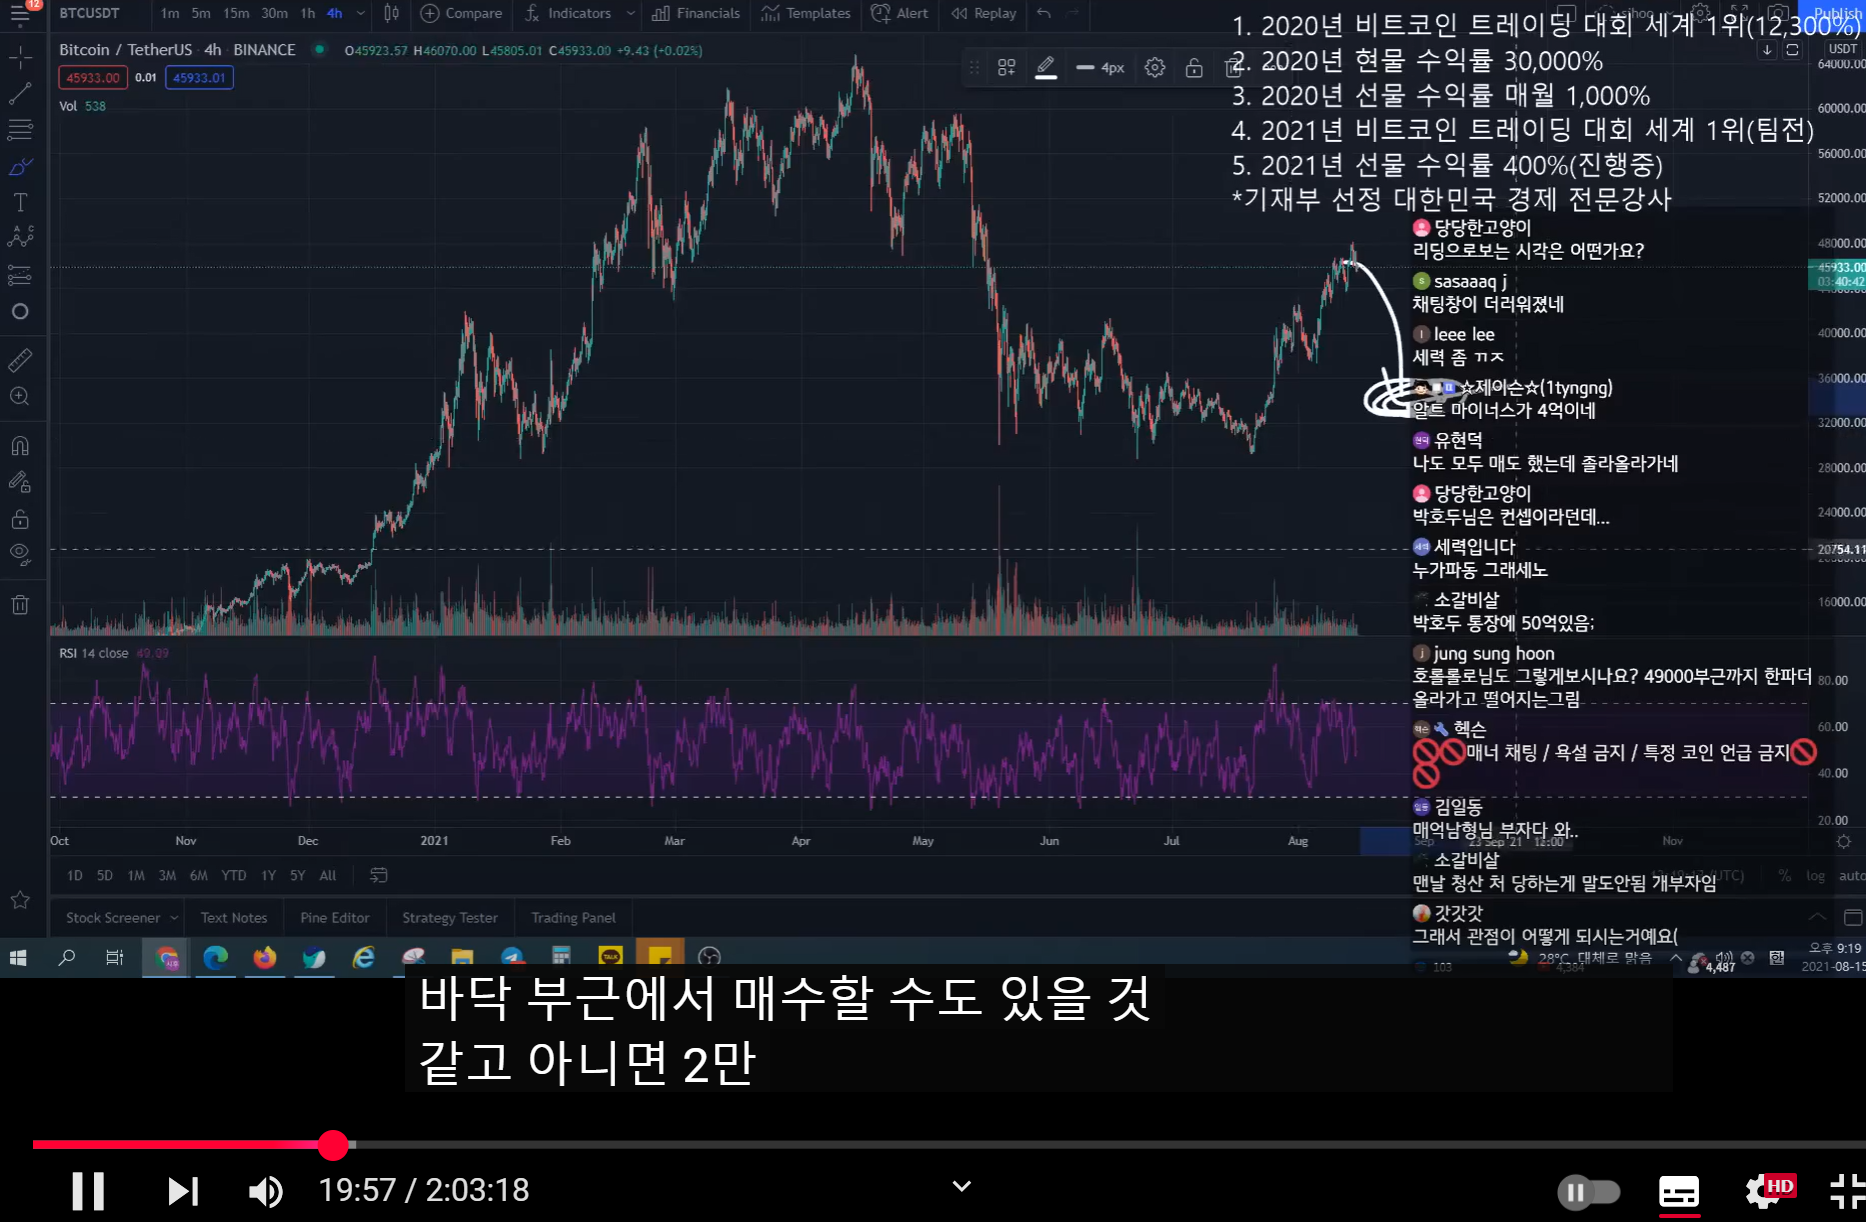Select the trend line drawing tool

point(20,94)
